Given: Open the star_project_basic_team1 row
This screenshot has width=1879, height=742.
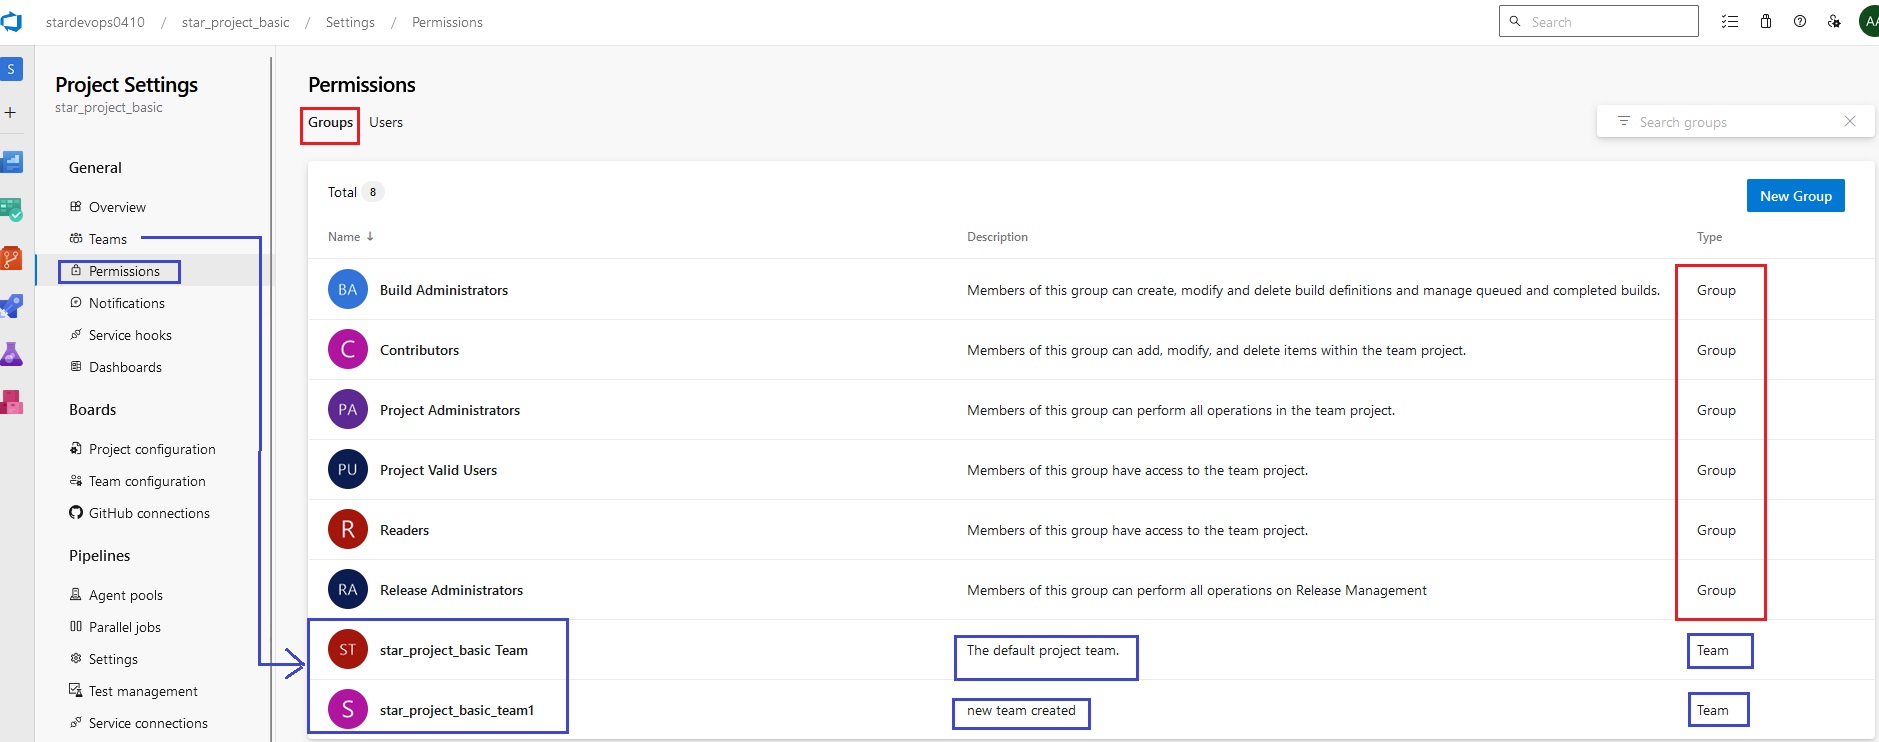Looking at the screenshot, I should coord(1090,710).
